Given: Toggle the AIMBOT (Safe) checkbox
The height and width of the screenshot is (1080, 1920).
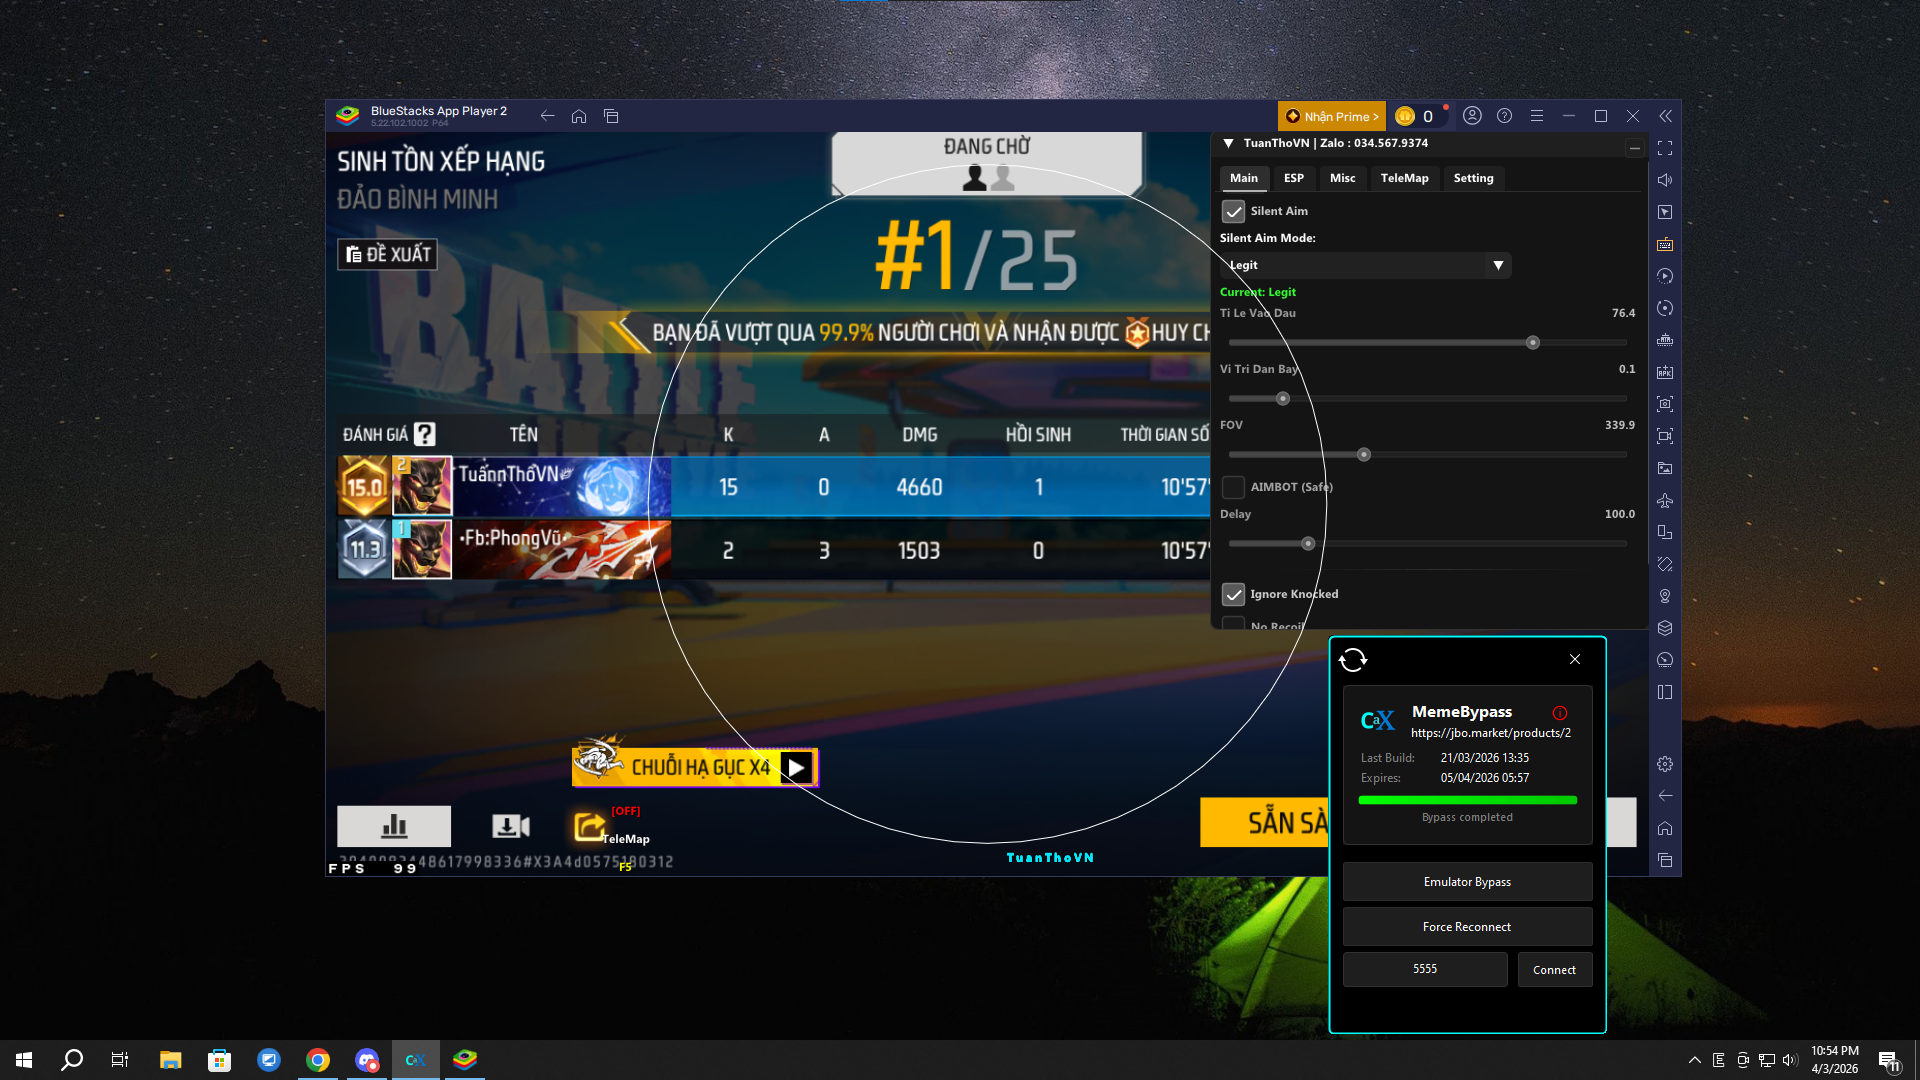Looking at the screenshot, I should [x=1234, y=487].
